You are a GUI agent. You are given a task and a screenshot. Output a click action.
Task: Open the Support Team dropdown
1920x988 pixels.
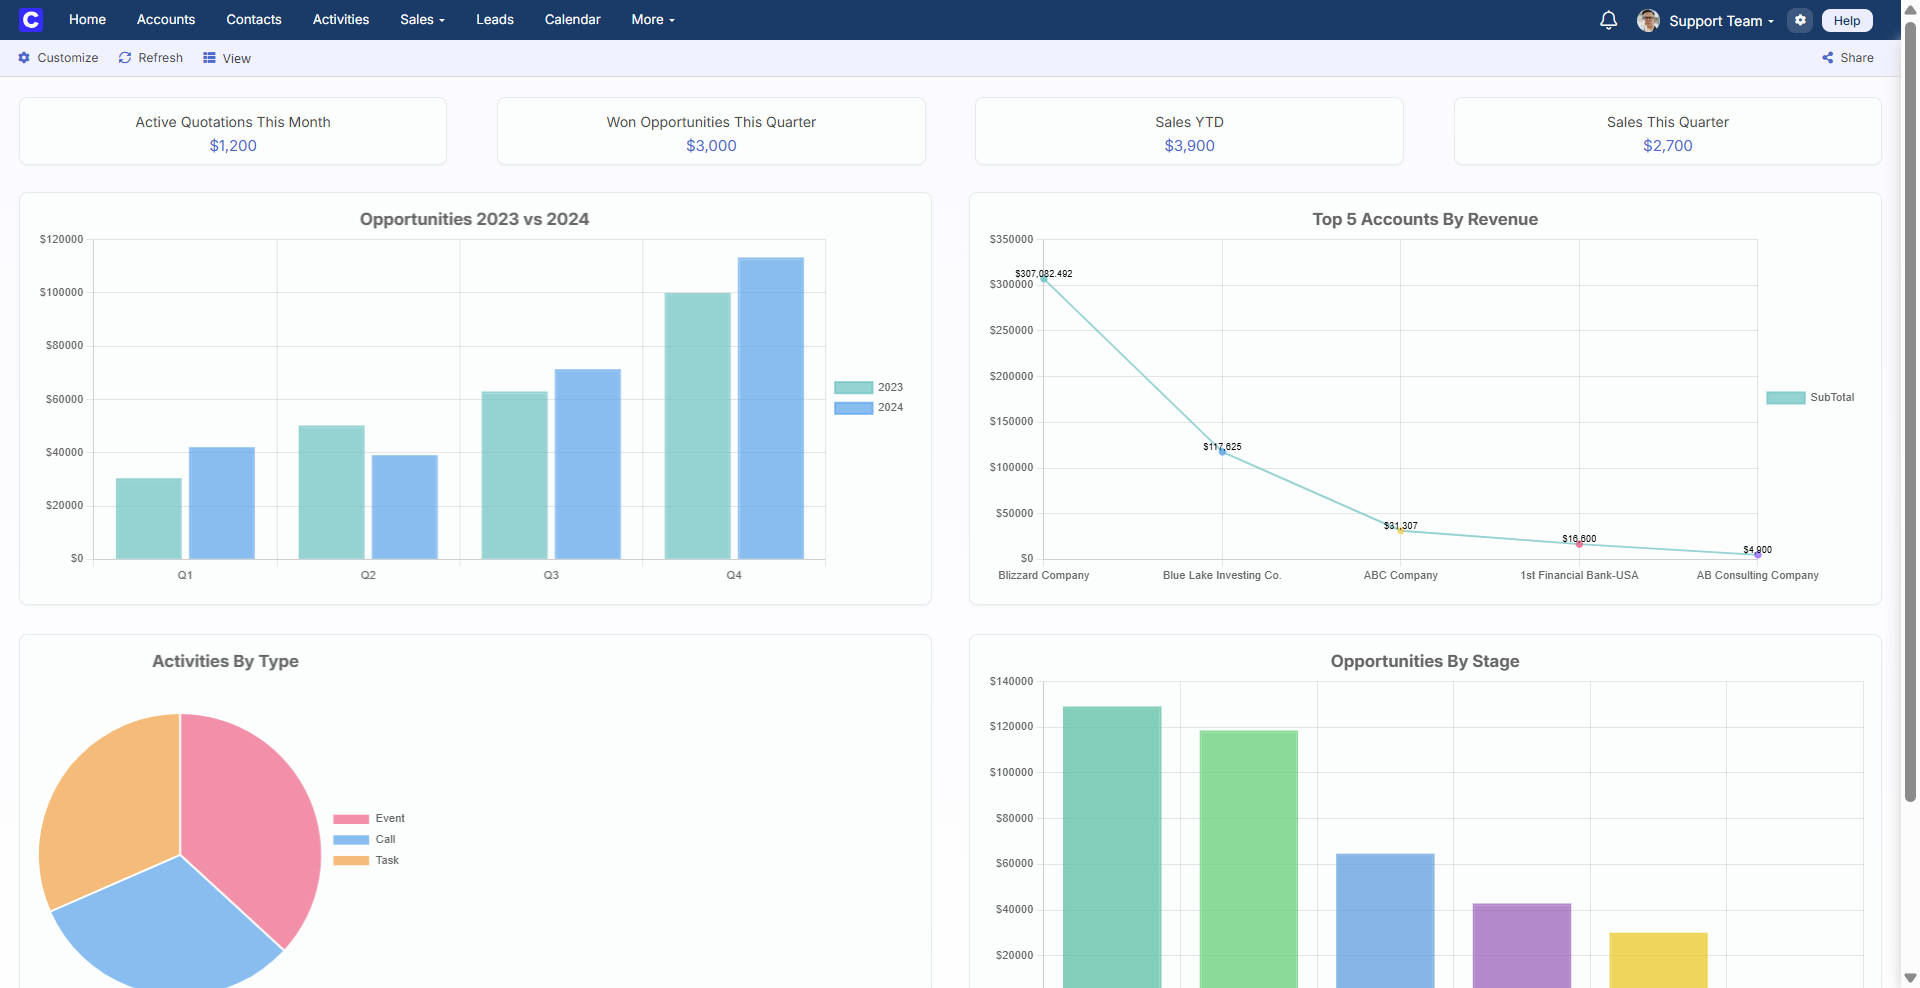[x=1715, y=20]
